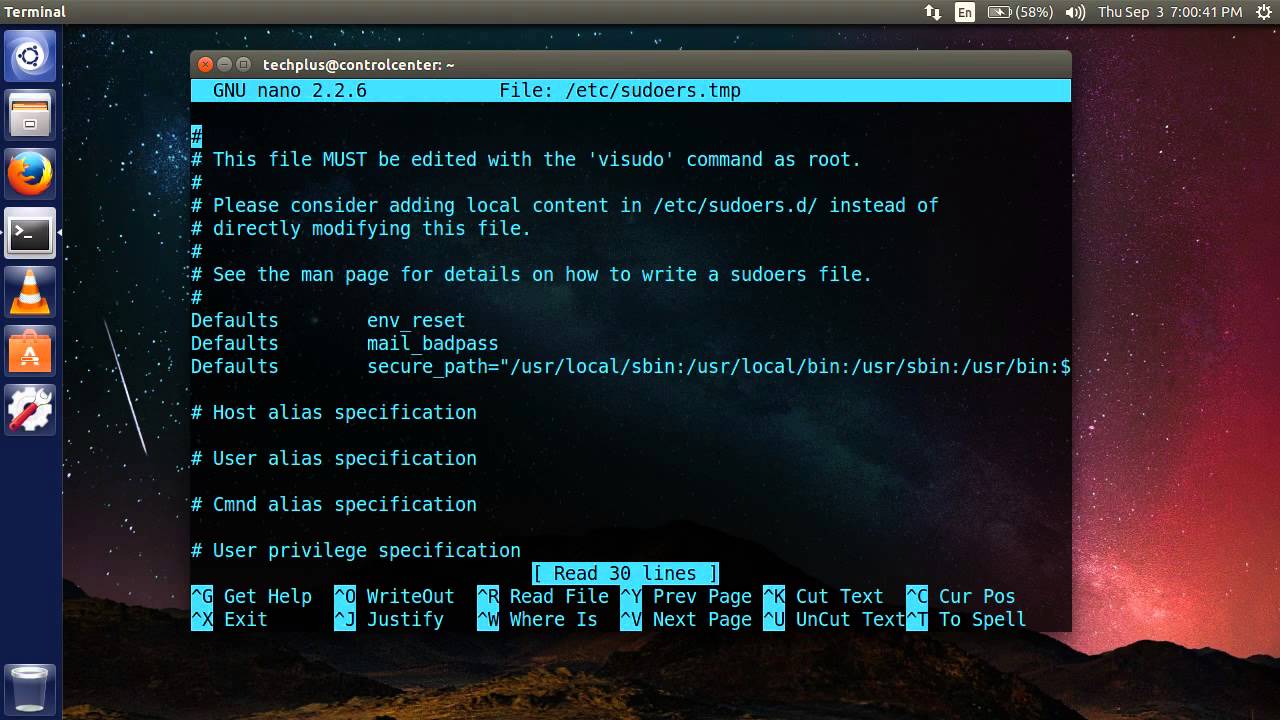Click 'directly modifying this file.' line
The image size is (1280, 720).
pos(361,229)
